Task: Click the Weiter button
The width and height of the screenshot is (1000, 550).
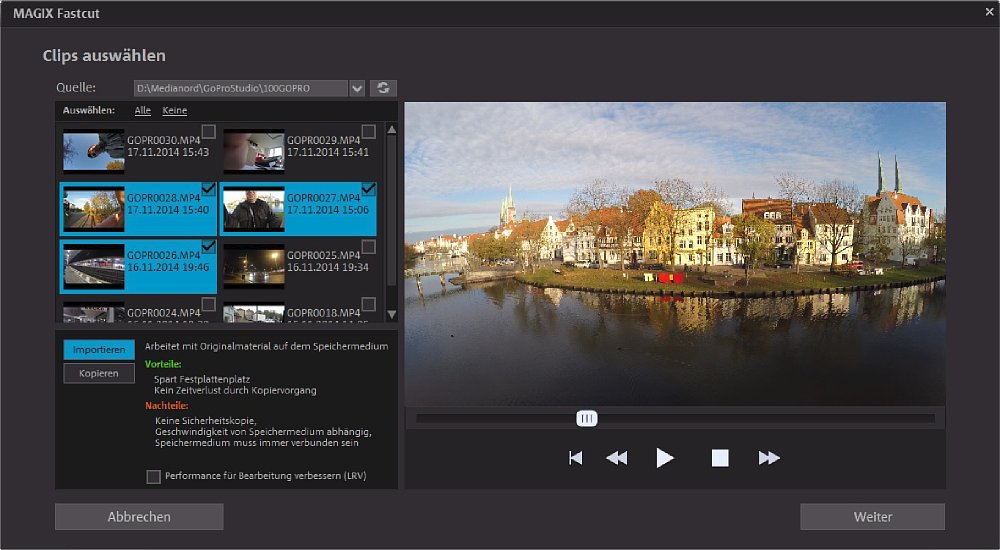Action: click(x=872, y=517)
